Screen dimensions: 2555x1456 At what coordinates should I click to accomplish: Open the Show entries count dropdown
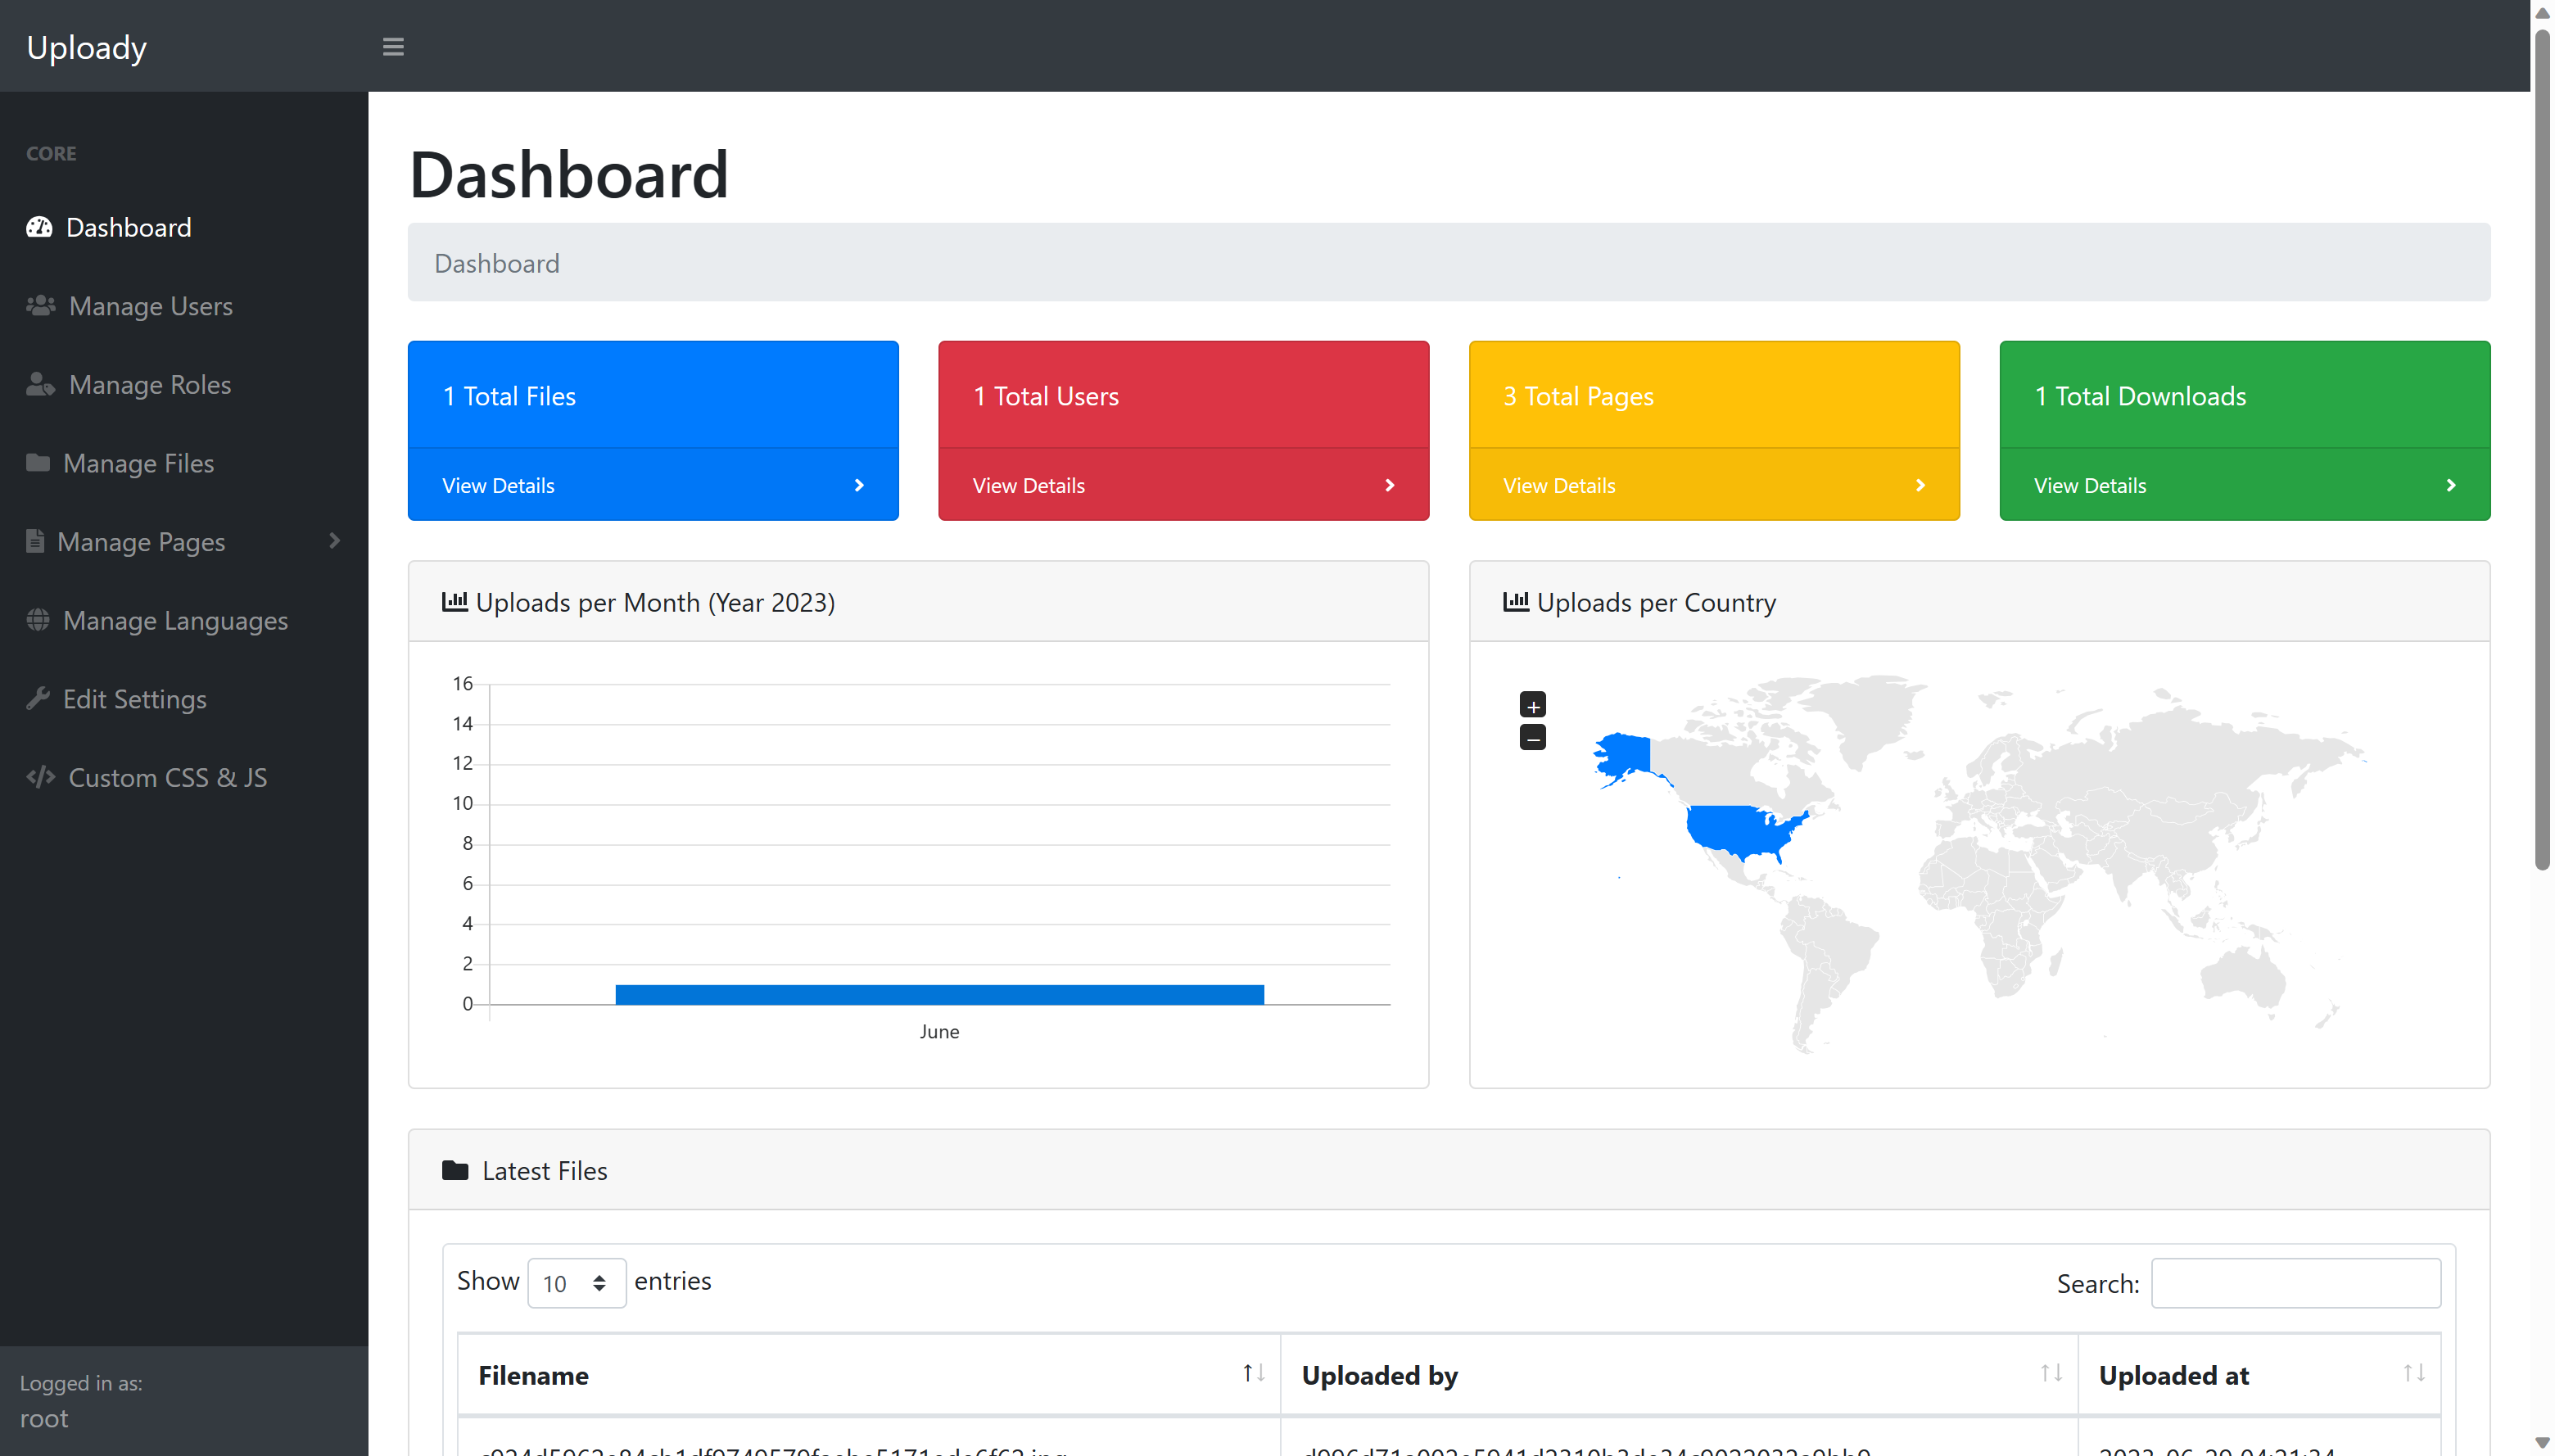pyautogui.click(x=576, y=1283)
